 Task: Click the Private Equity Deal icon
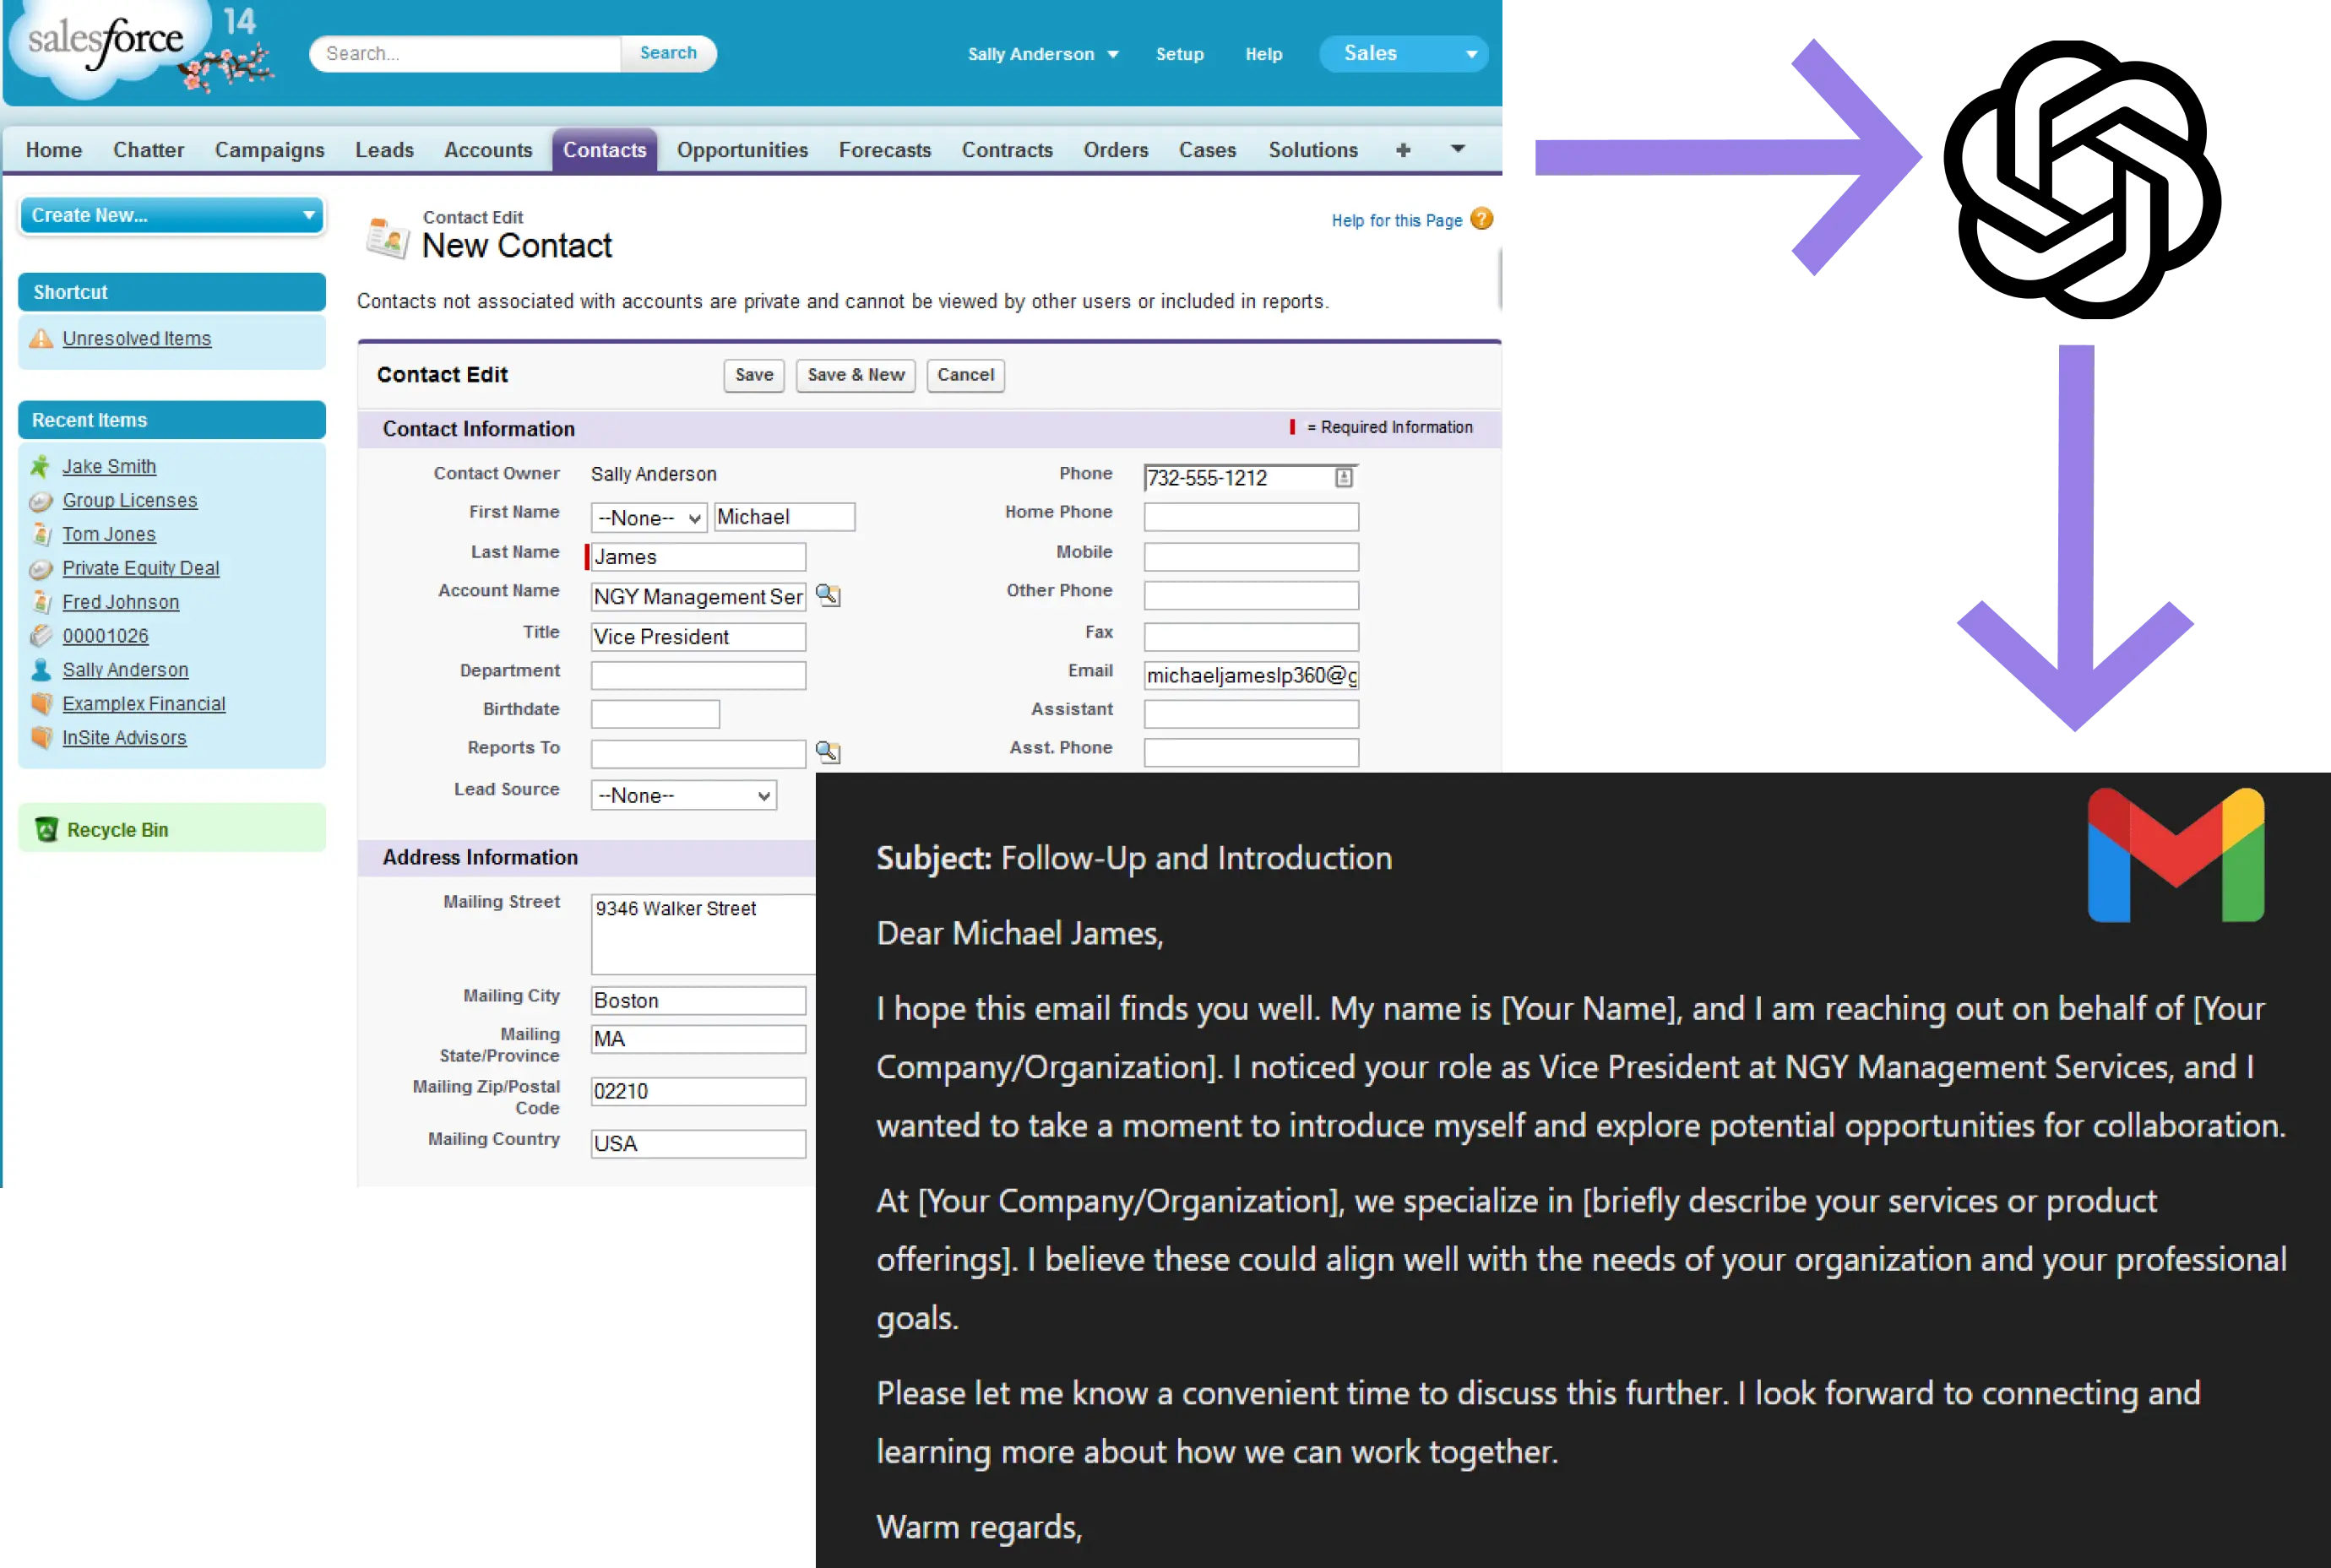pos(41,569)
